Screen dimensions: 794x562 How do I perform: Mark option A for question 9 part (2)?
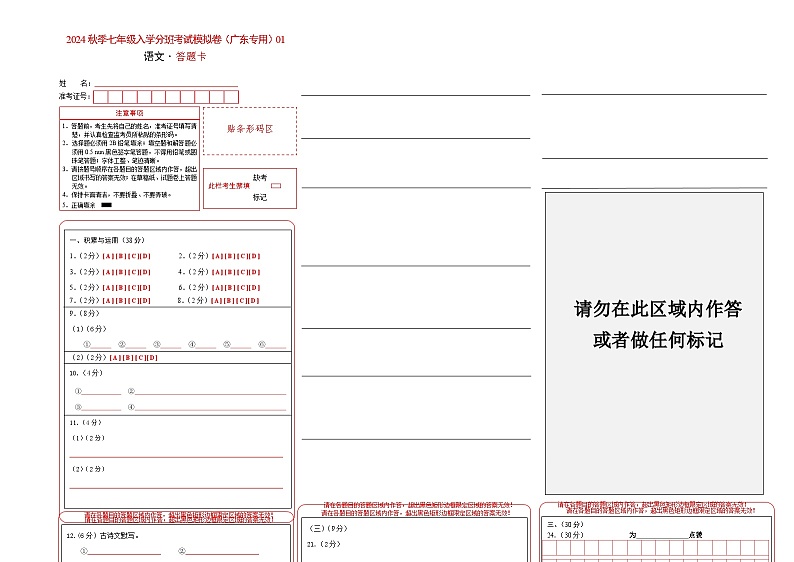tap(115, 357)
